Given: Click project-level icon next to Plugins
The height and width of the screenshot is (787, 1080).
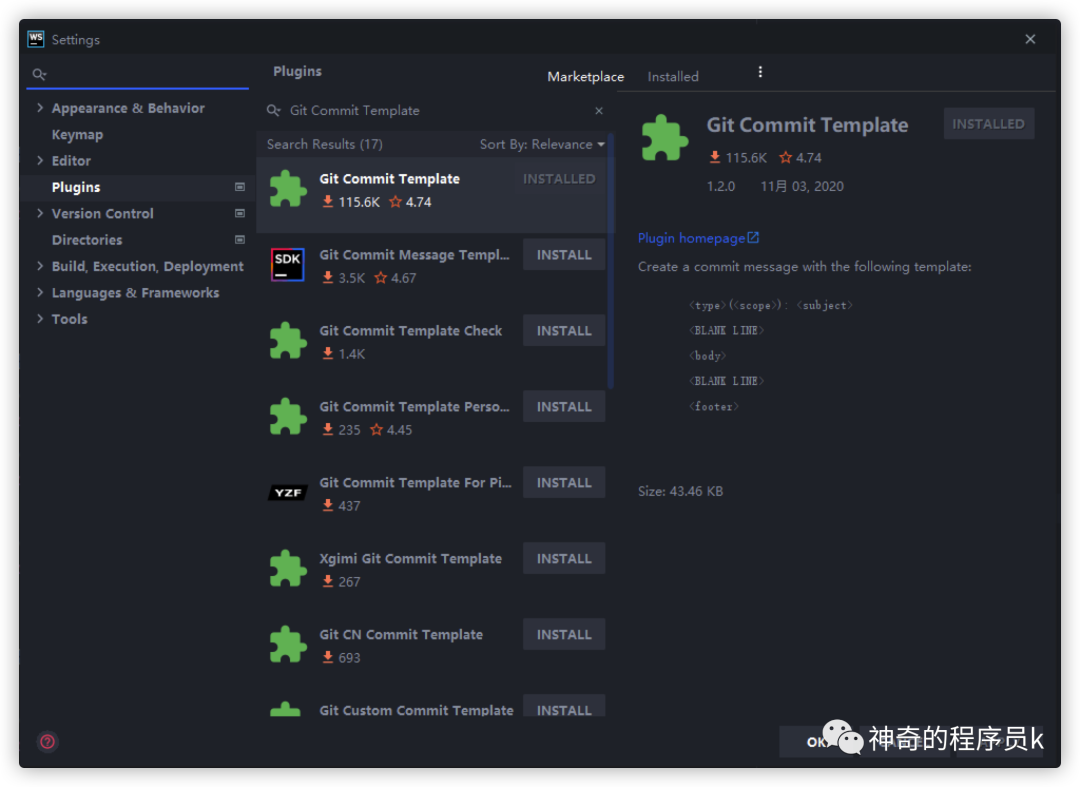Looking at the screenshot, I should click(x=240, y=187).
